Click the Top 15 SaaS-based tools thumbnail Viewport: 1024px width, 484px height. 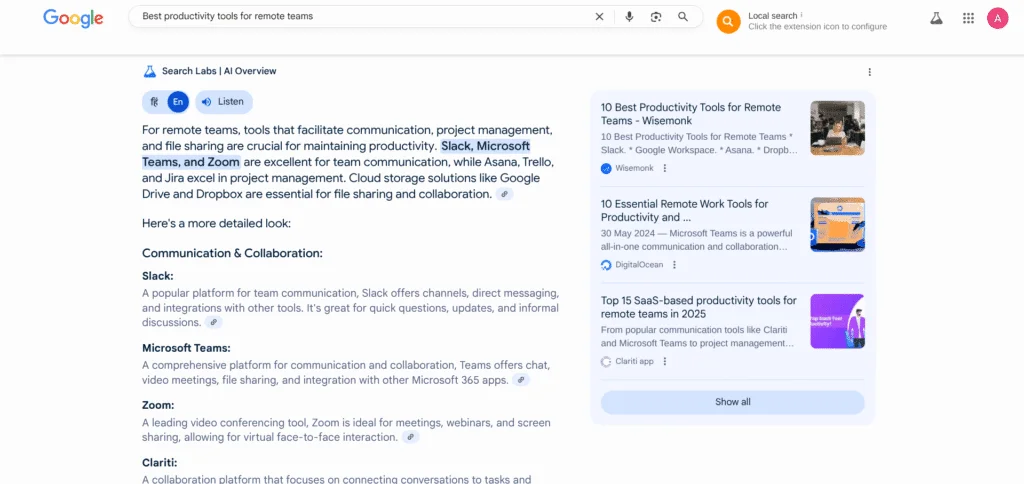tap(837, 321)
